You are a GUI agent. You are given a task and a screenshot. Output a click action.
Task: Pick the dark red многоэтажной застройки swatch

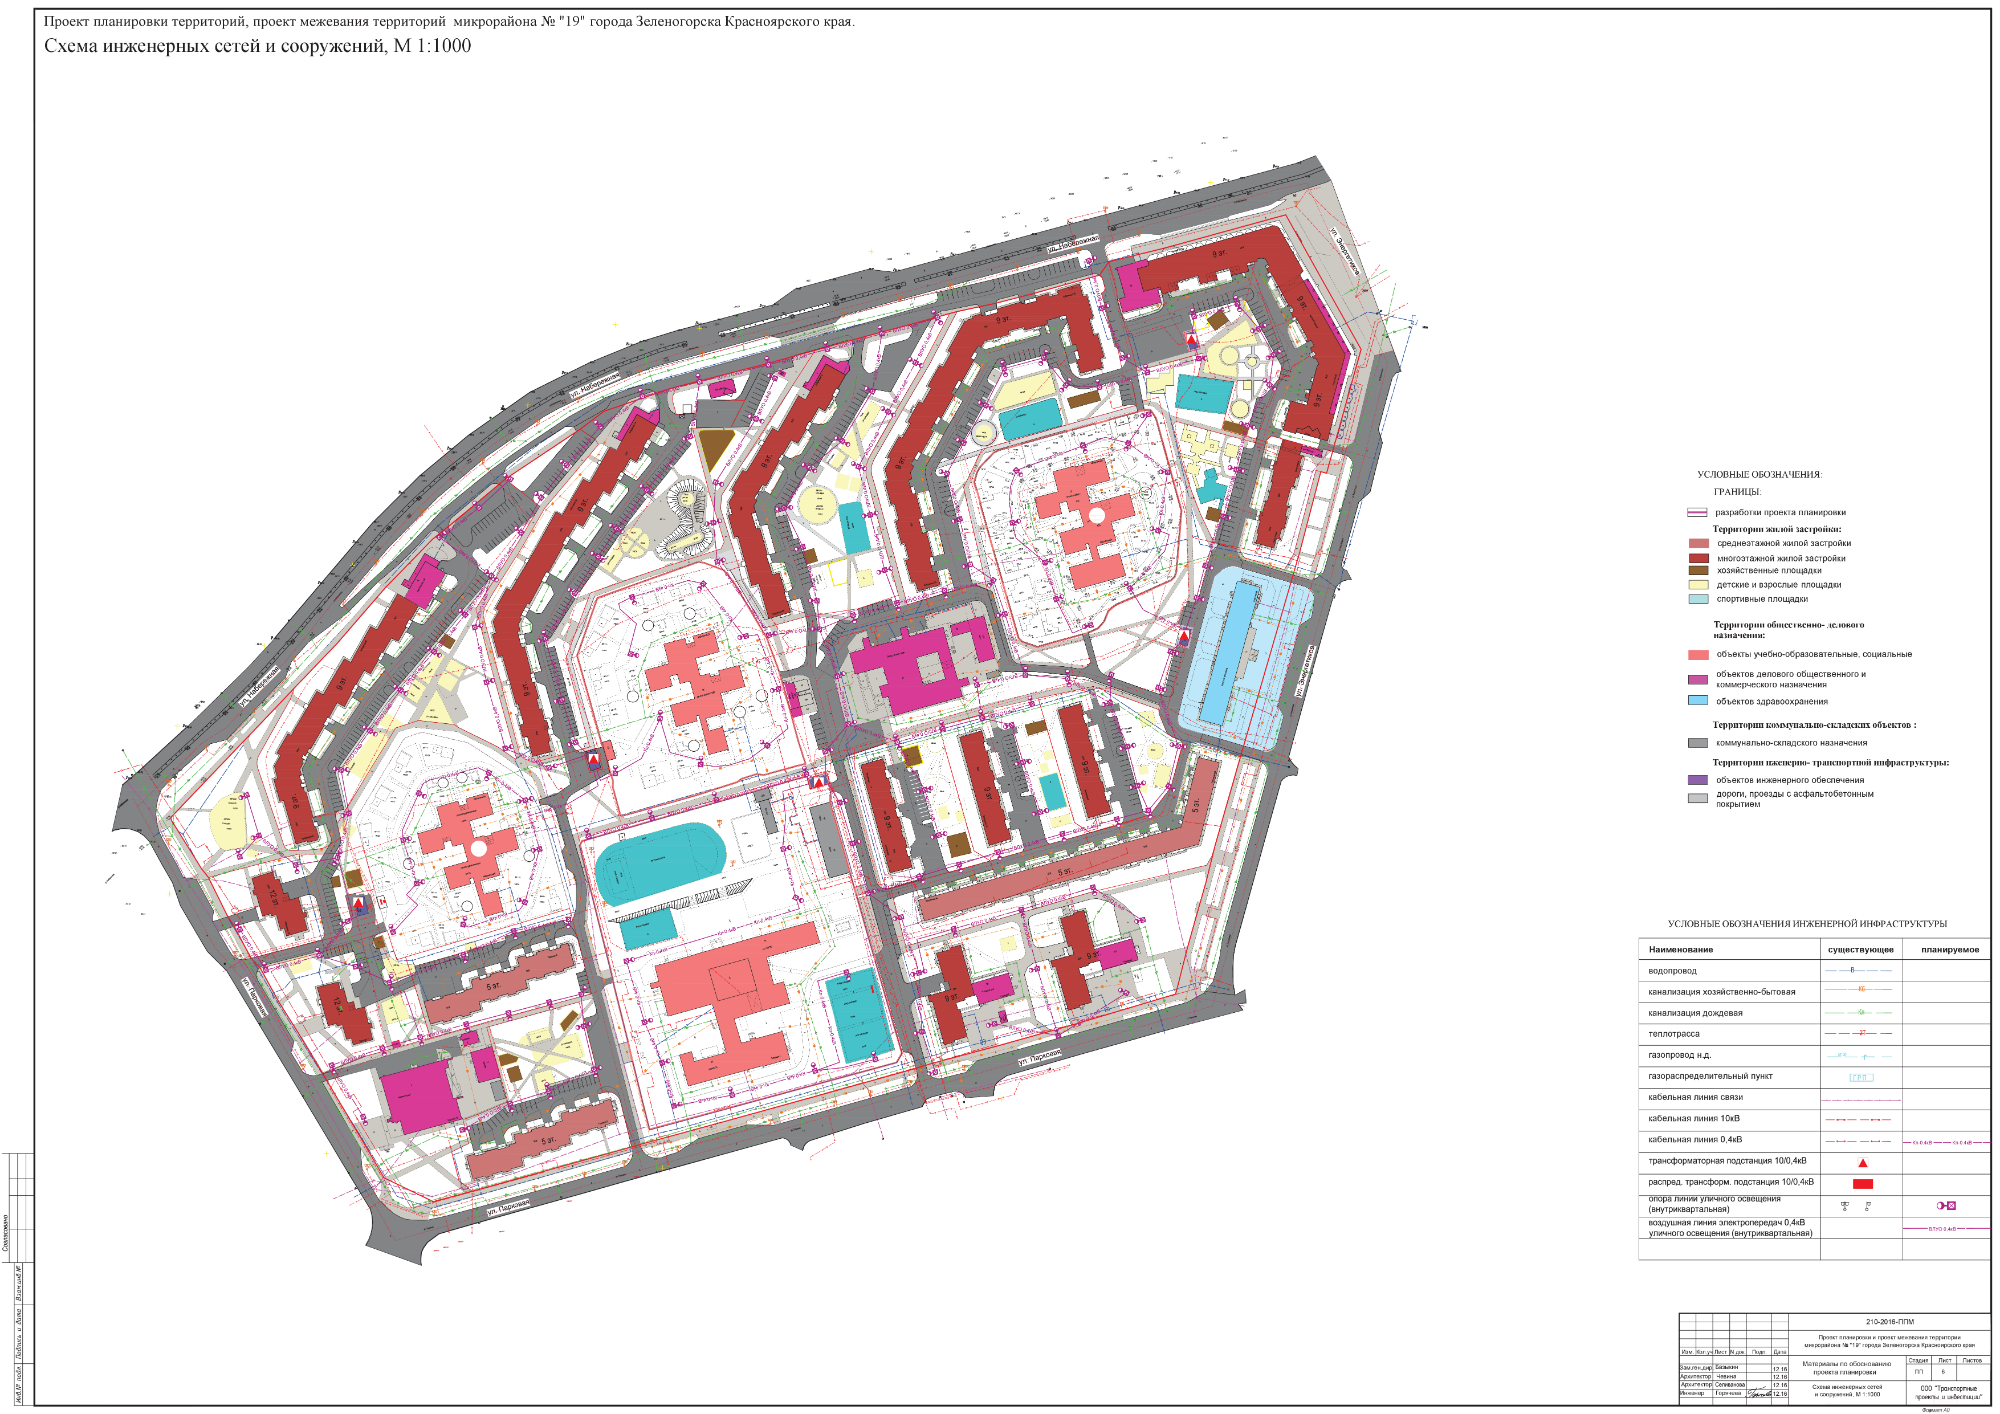click(x=1698, y=558)
